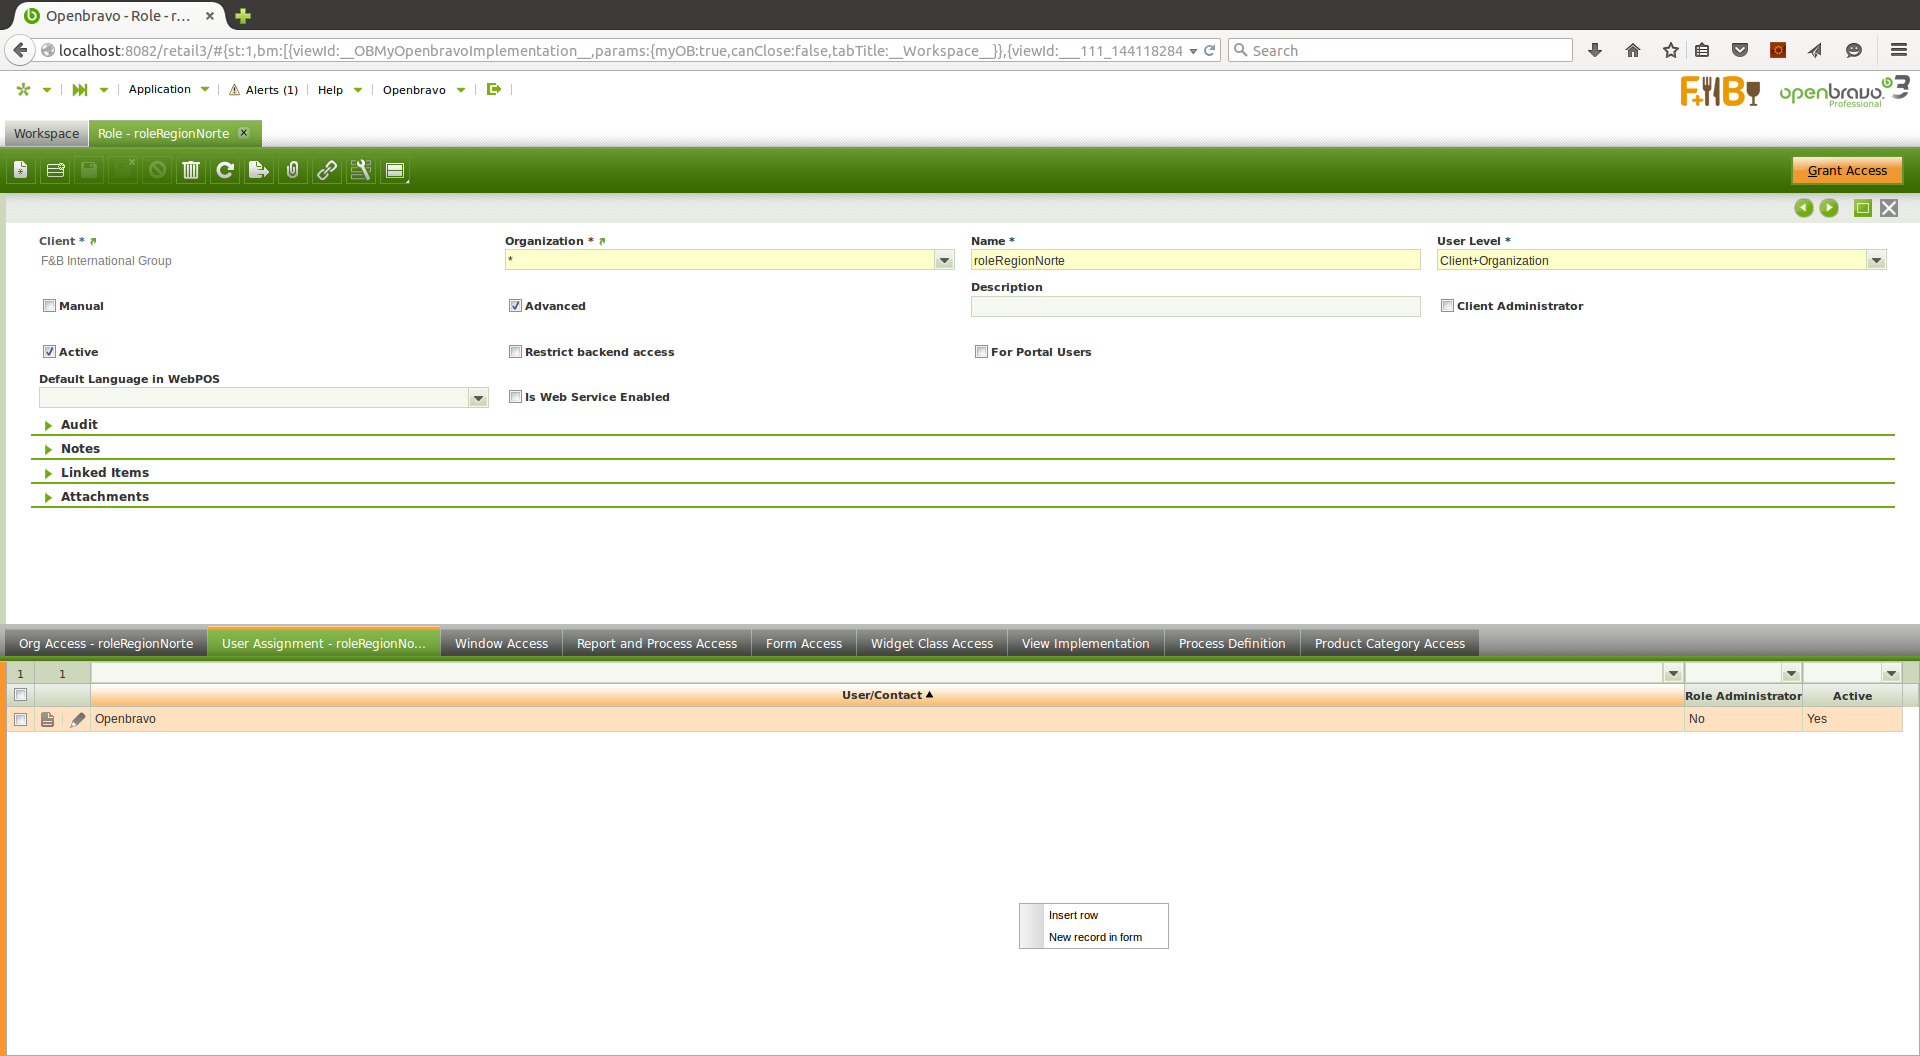This screenshot has height=1056, width=1920.
Task: Refresh the record with the refresh icon
Action: tap(225, 171)
